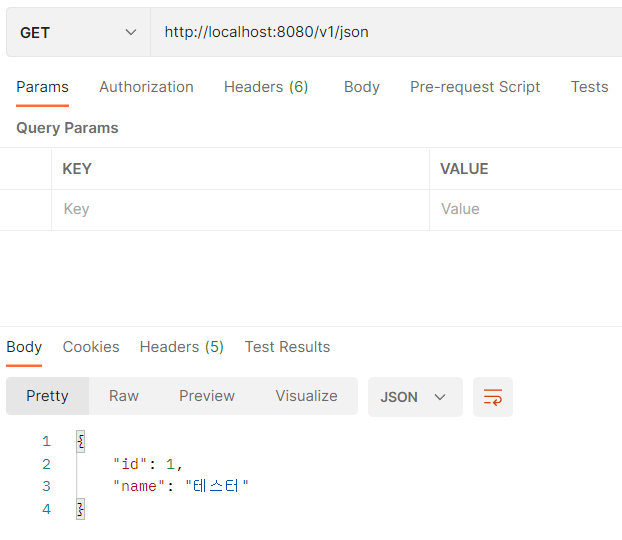The image size is (622, 540).
Task: Collapse the JSON object at line 1
Action: click(x=81, y=441)
